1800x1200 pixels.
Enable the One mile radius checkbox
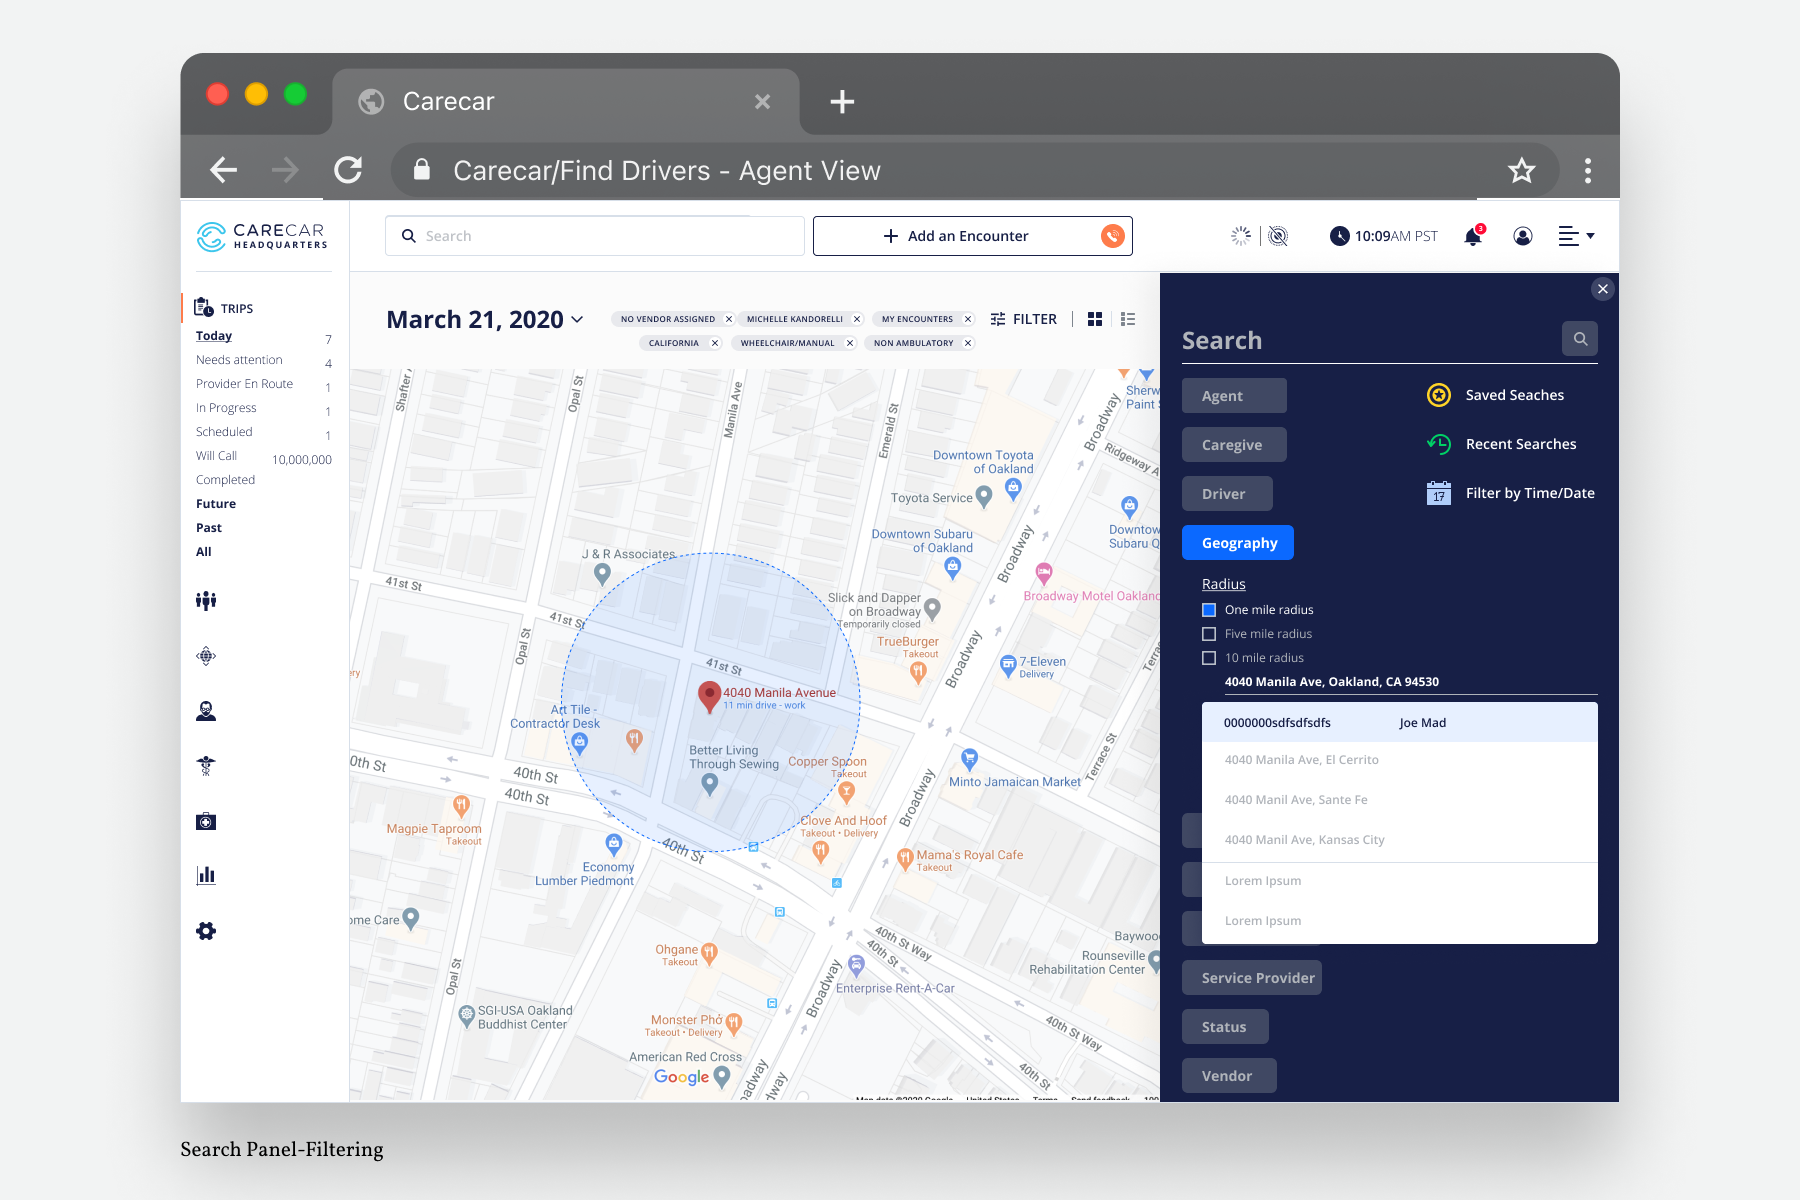click(1207, 609)
